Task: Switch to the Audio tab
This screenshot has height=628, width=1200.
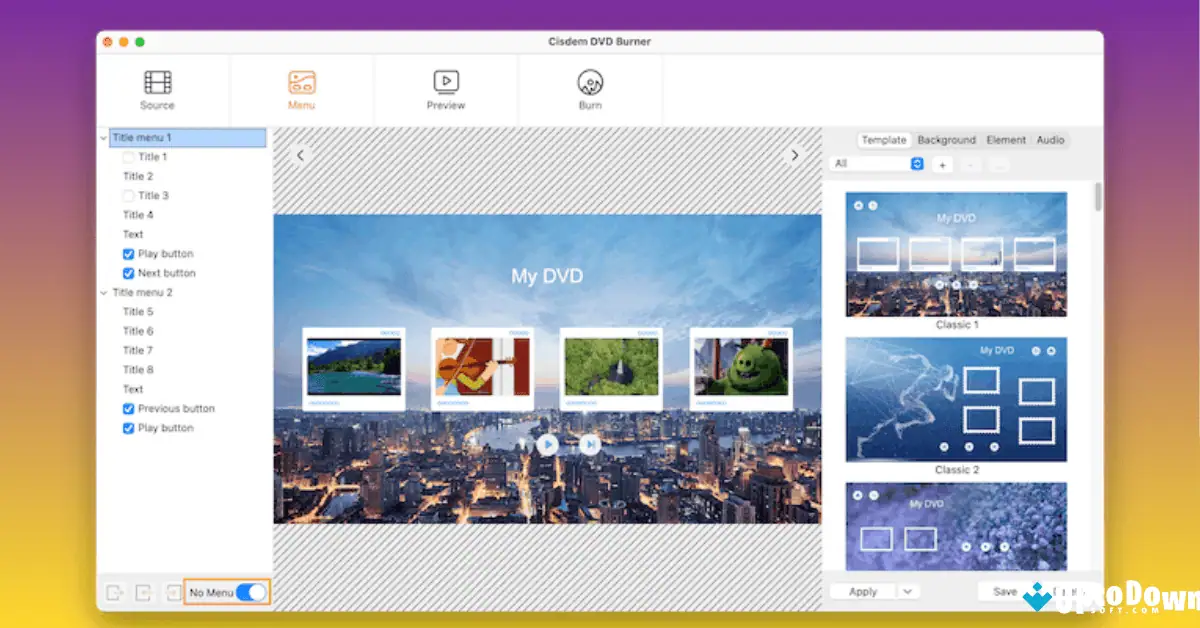Action: (x=1050, y=140)
